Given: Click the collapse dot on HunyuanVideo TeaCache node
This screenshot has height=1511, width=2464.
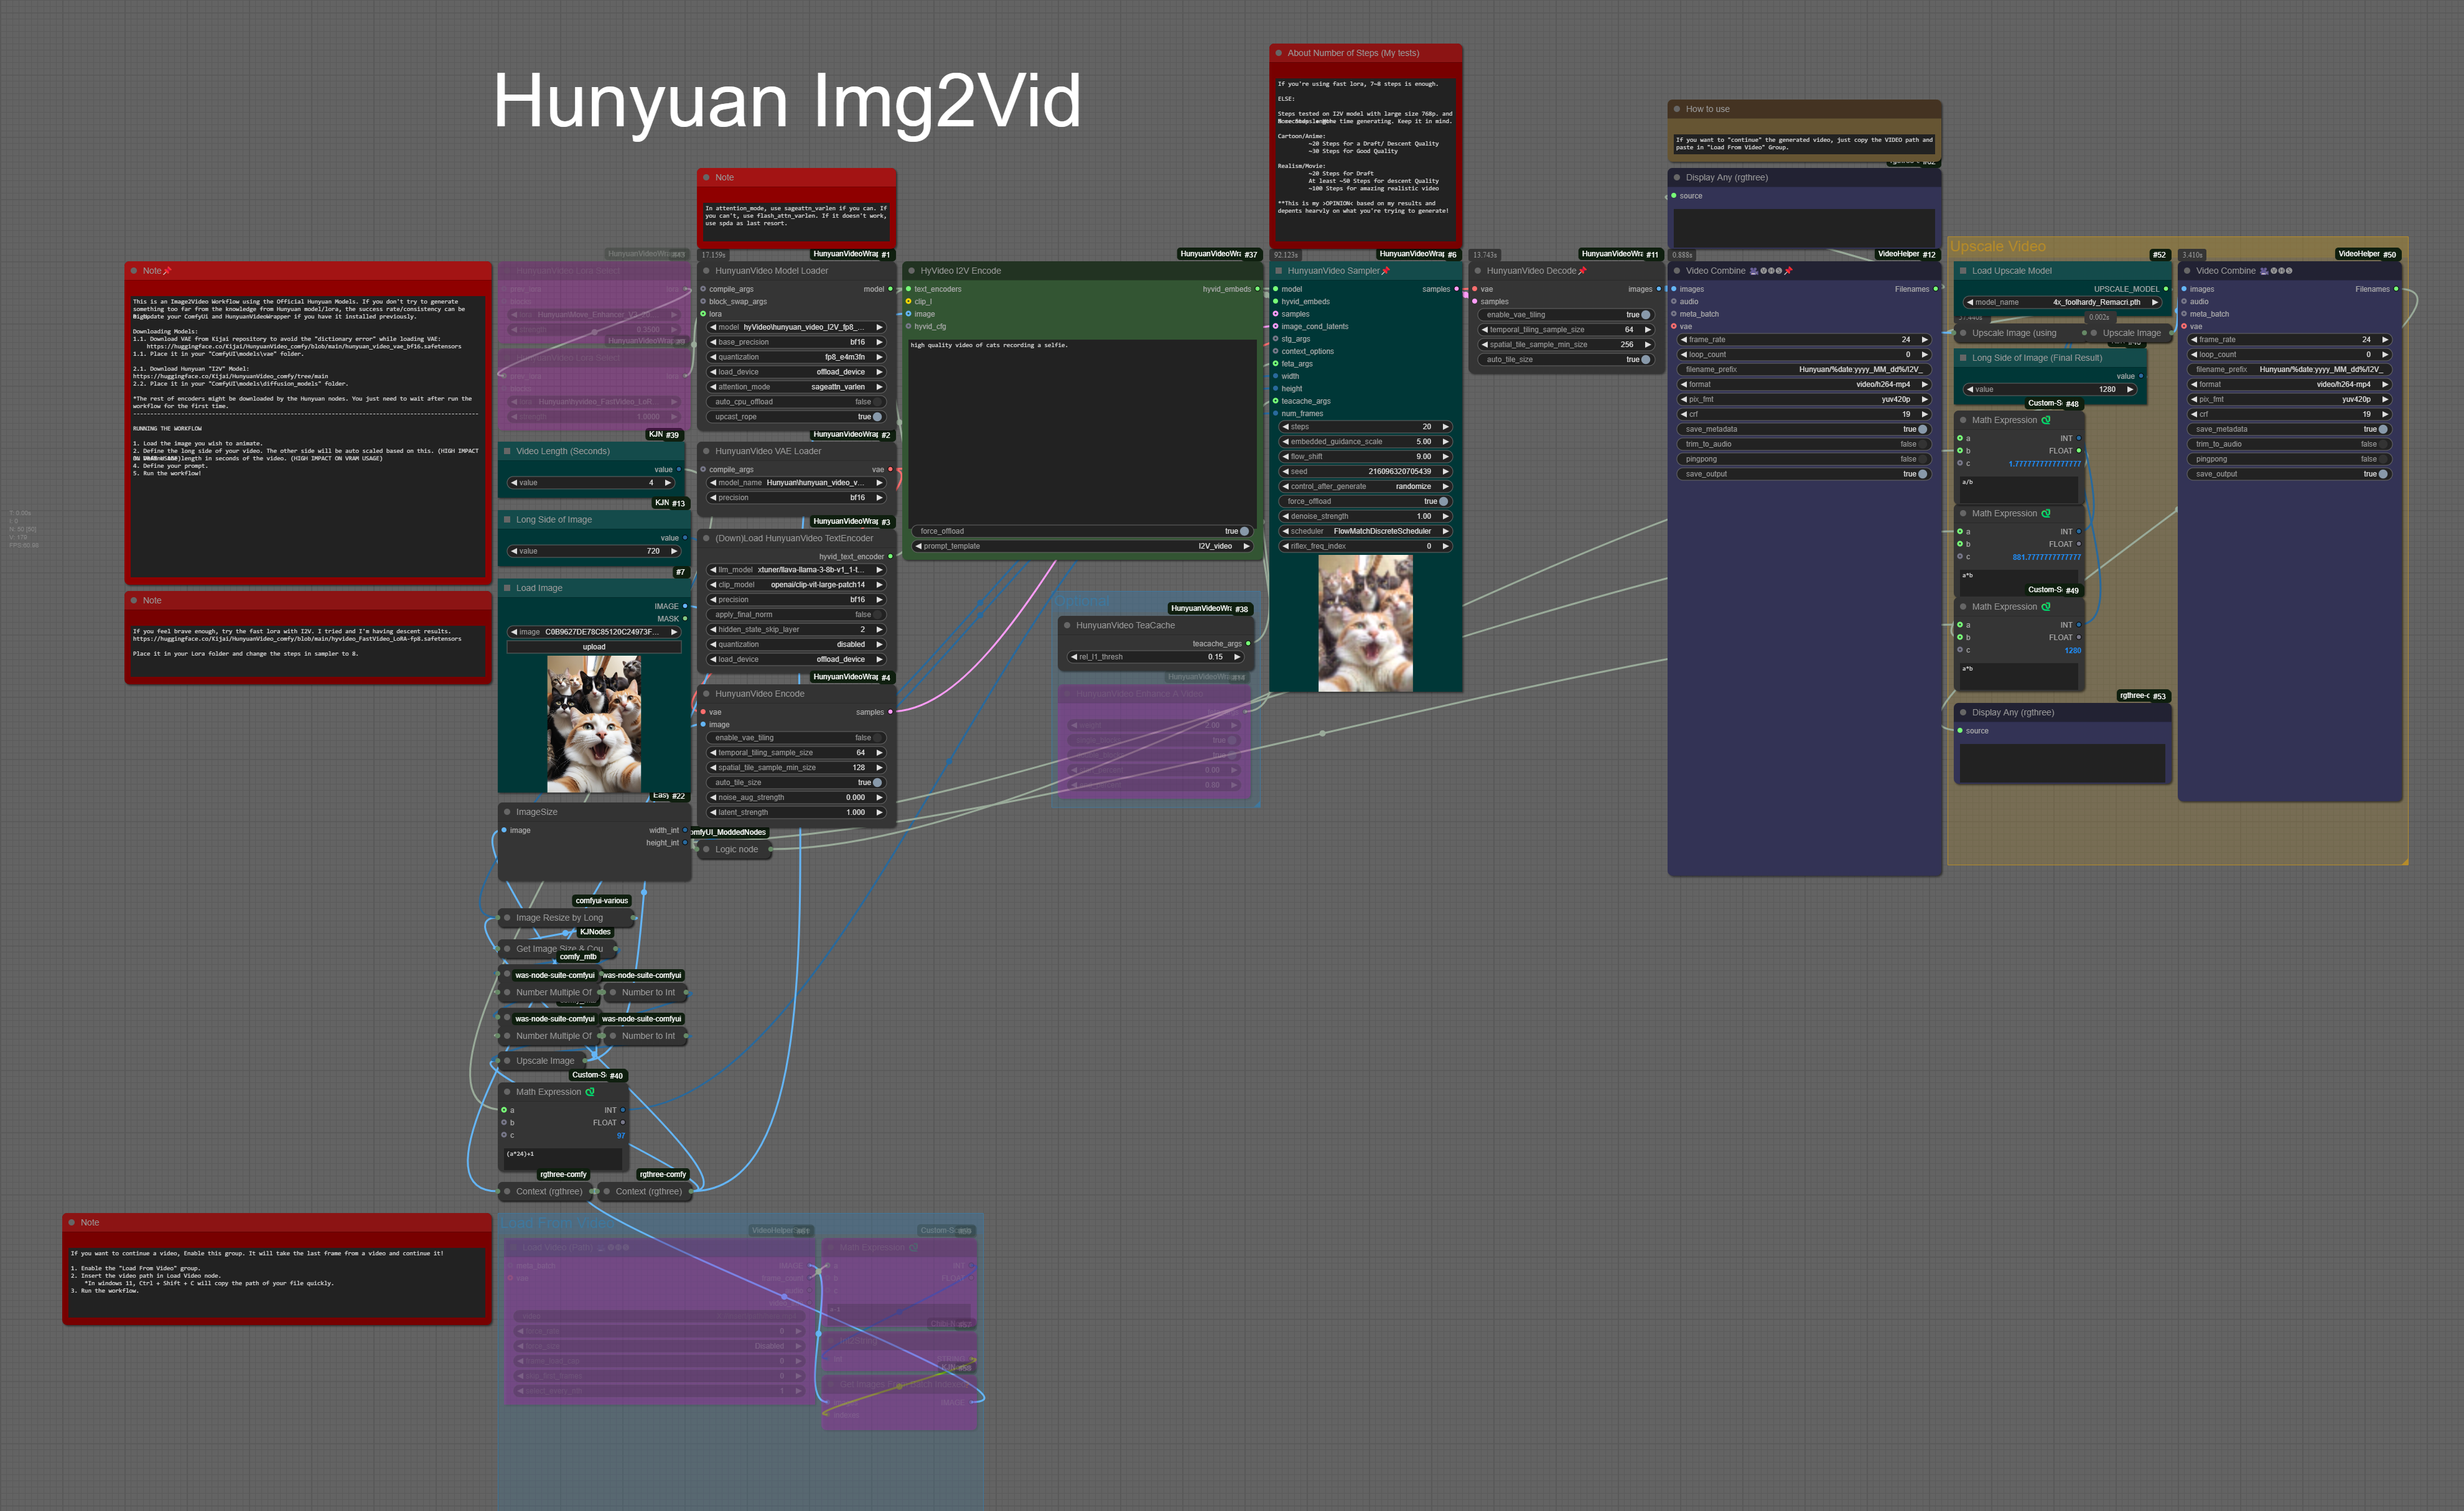Looking at the screenshot, I should 1067,625.
